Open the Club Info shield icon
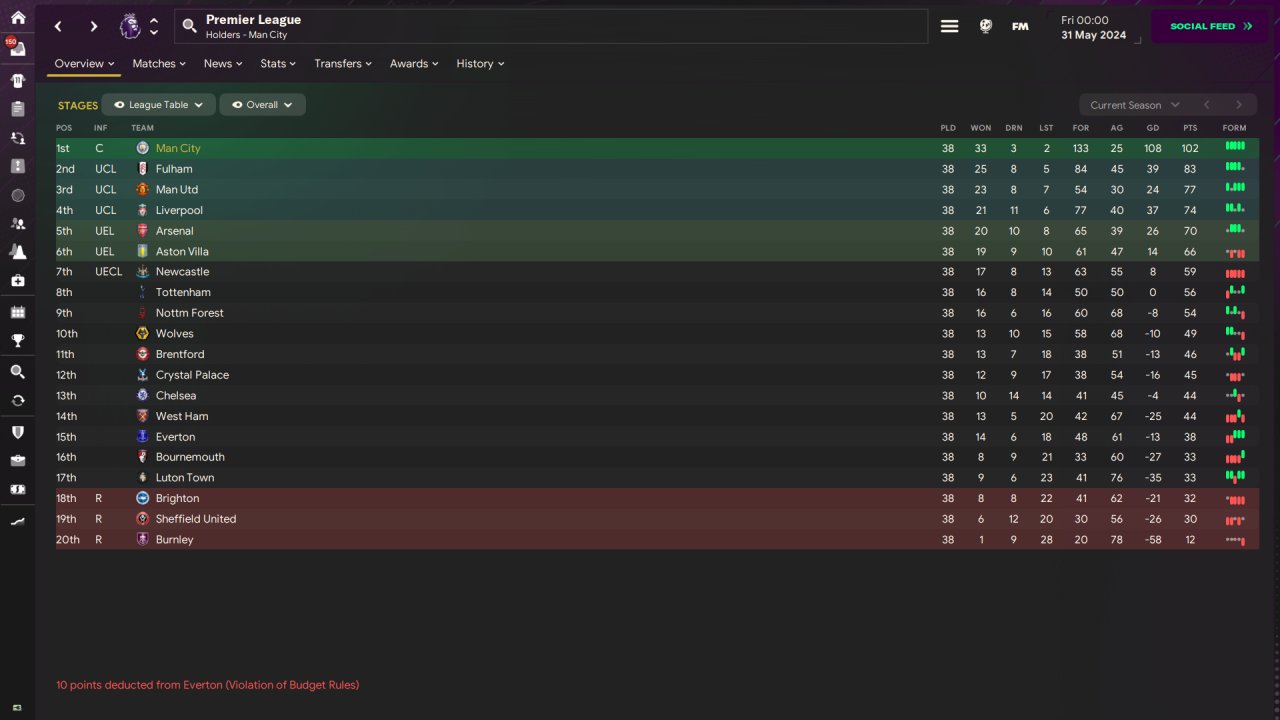 [x=18, y=432]
